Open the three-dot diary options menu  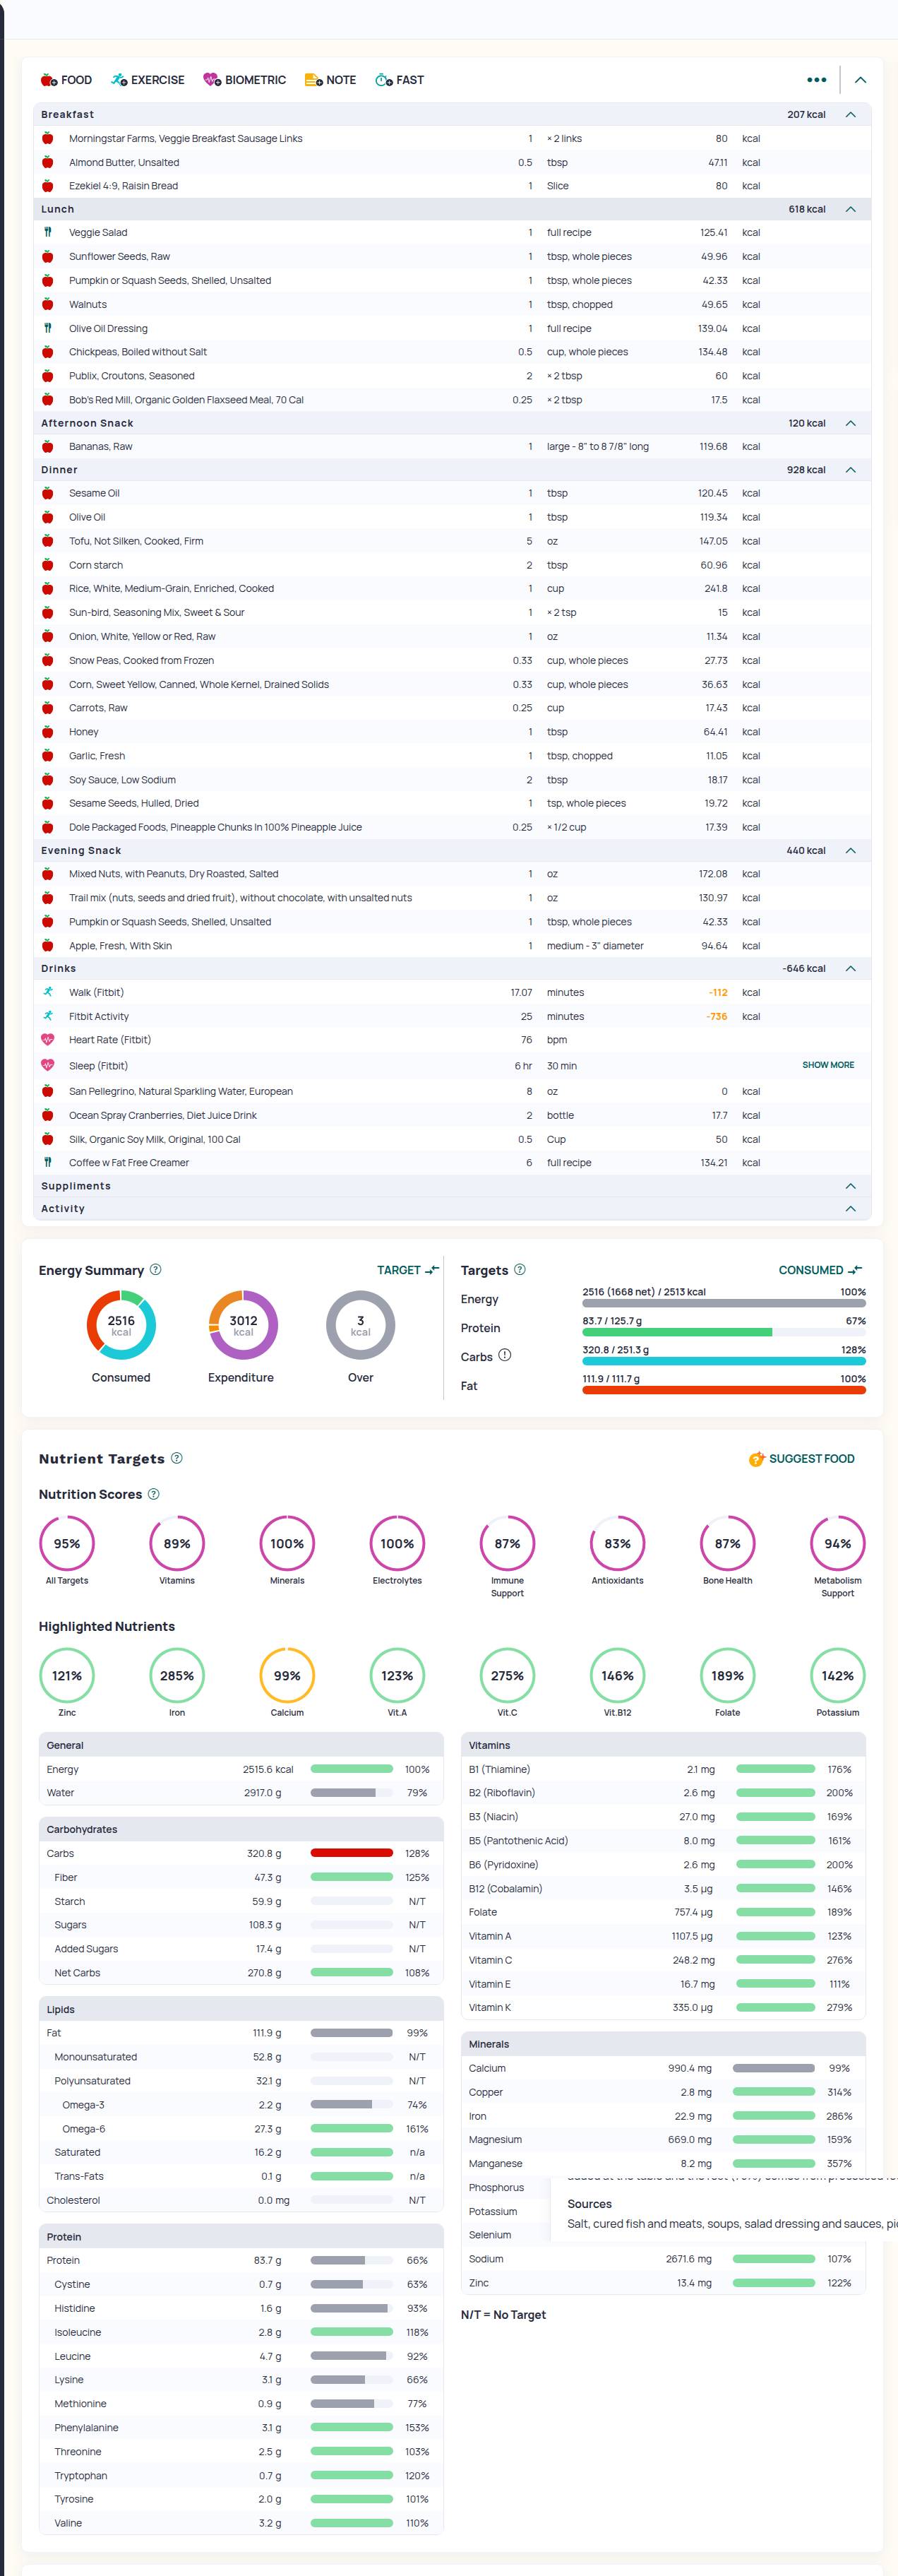816,80
